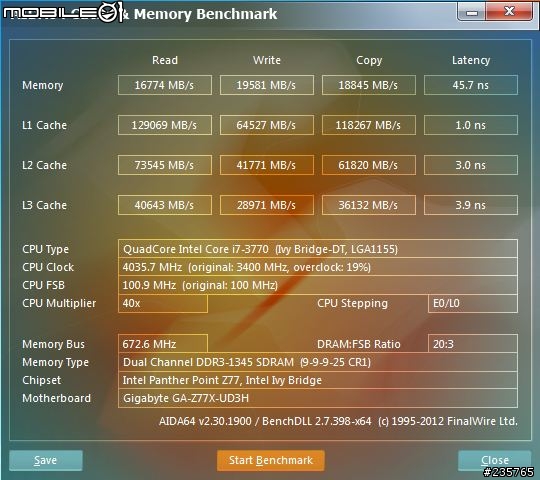Select L1 Cache Write 64527 MB/s
The width and height of the screenshot is (540, 480).
267,125
